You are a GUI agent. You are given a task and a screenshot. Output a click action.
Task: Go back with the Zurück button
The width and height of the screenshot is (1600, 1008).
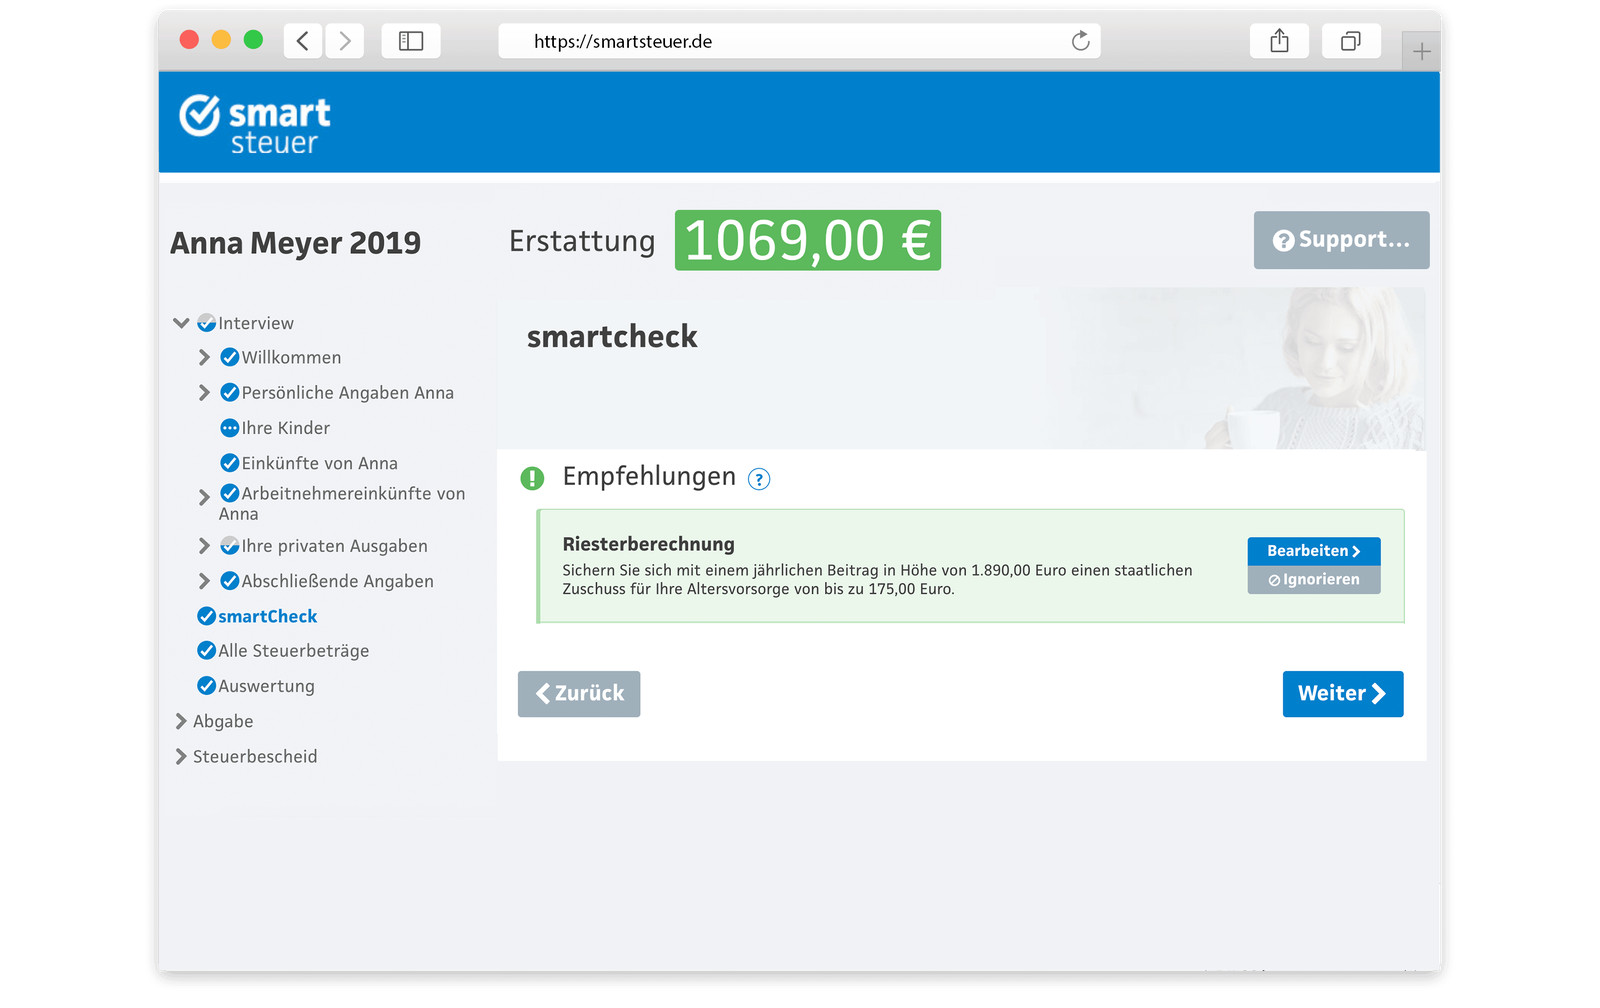click(579, 694)
